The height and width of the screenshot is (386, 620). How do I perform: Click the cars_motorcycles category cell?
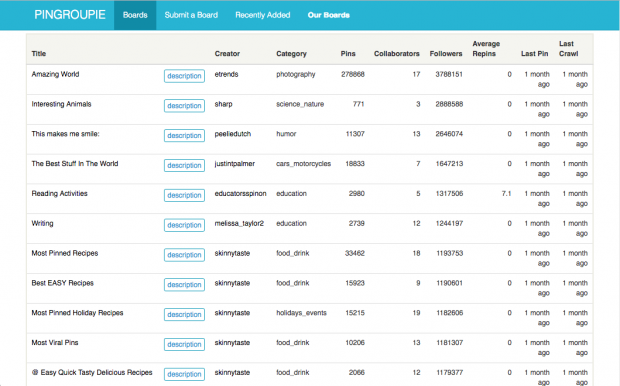point(303,164)
